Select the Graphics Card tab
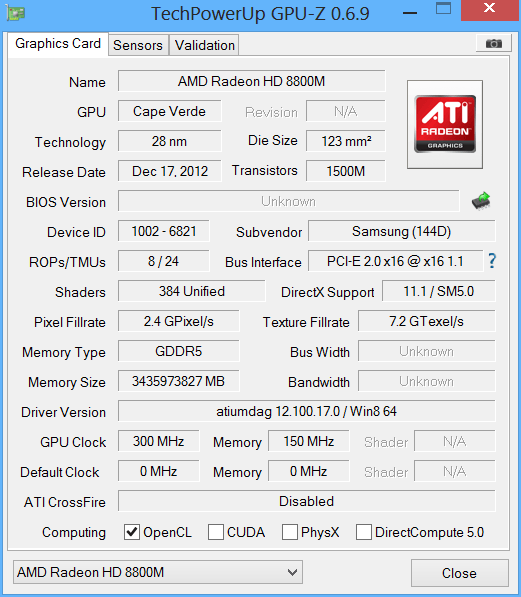Viewport: 521px width, 597px height. tap(58, 44)
